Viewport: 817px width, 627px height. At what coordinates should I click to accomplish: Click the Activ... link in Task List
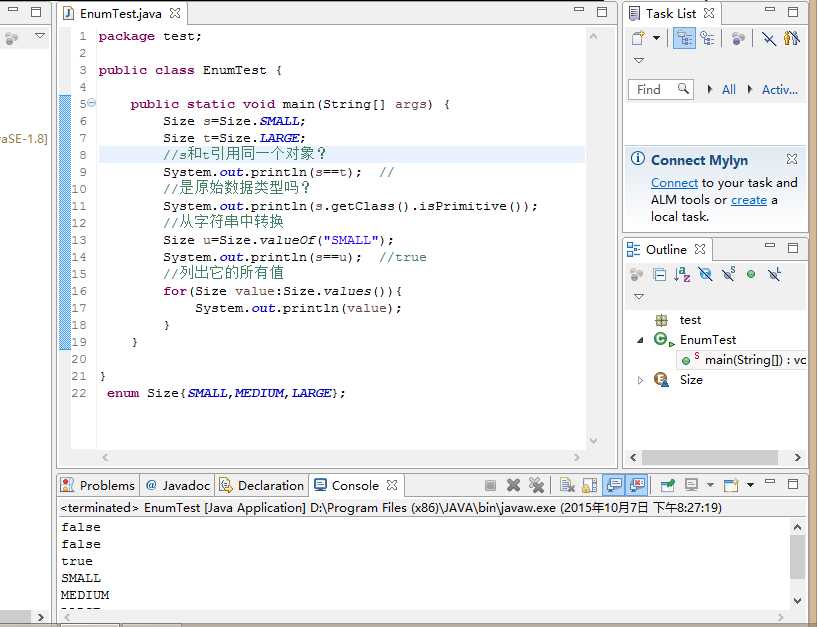tap(779, 90)
